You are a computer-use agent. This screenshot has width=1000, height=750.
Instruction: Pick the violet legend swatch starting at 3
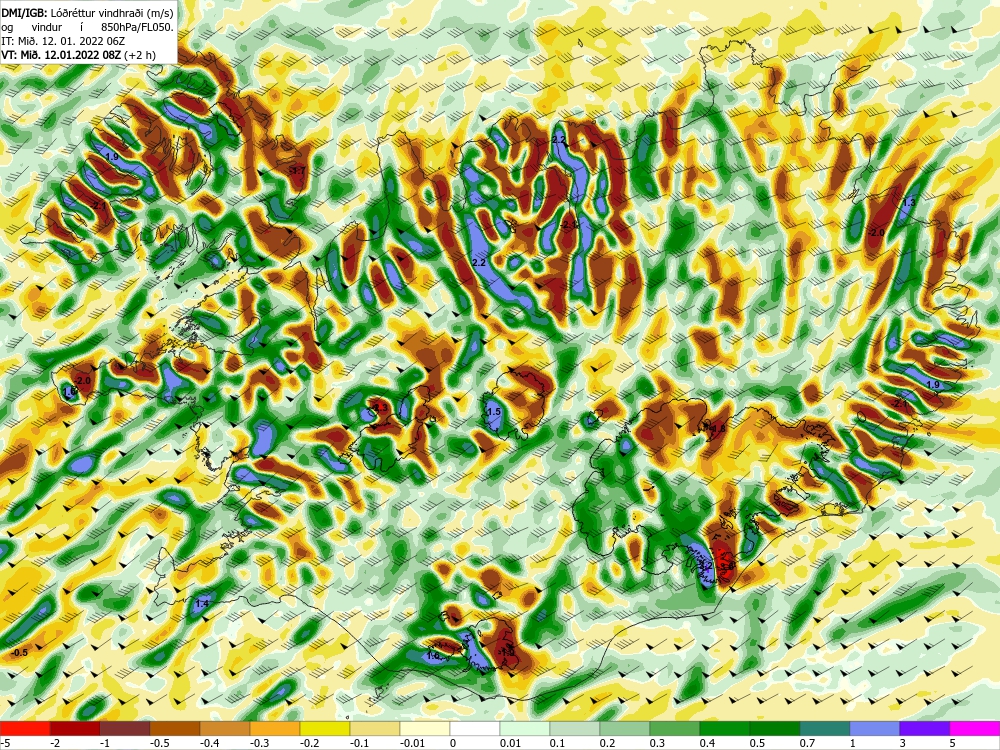coord(925,729)
